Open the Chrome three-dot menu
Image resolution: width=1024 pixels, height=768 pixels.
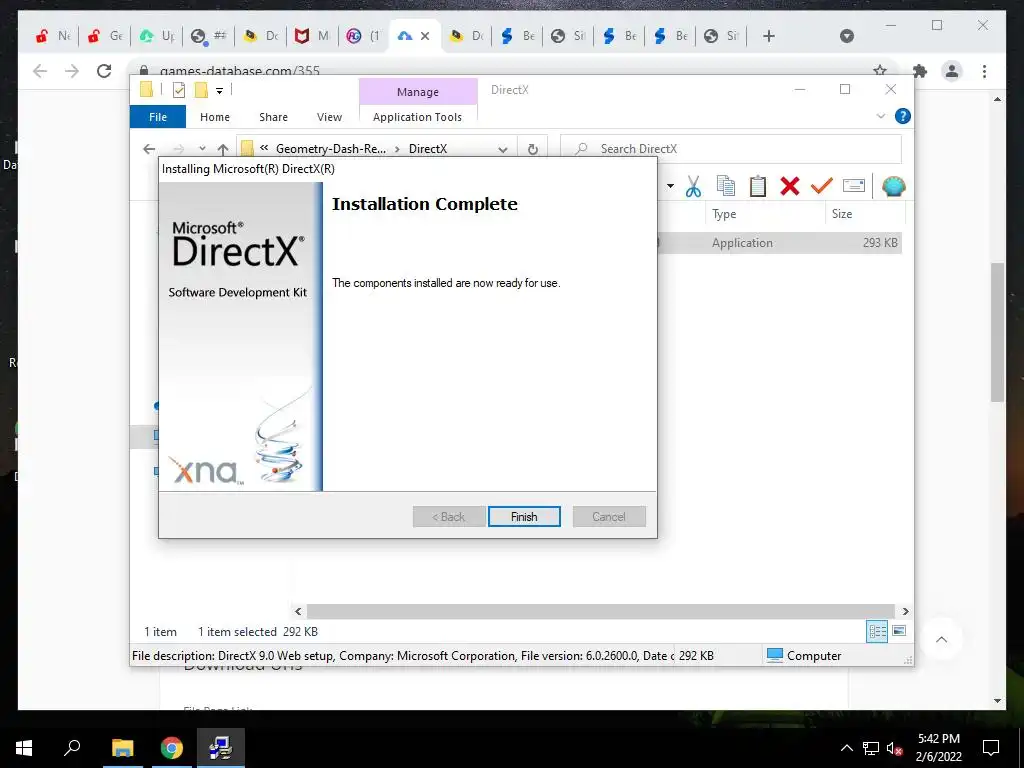click(x=984, y=71)
